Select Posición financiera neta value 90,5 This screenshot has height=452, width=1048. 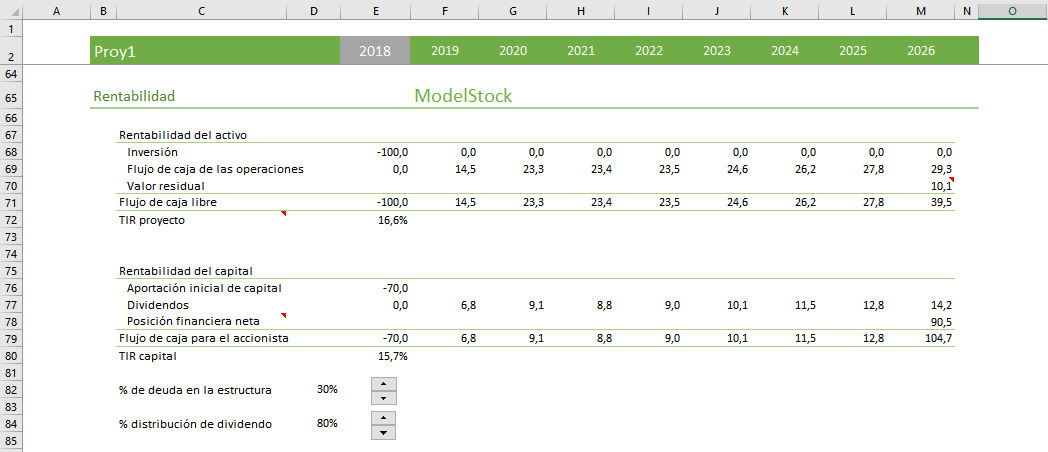coord(939,321)
